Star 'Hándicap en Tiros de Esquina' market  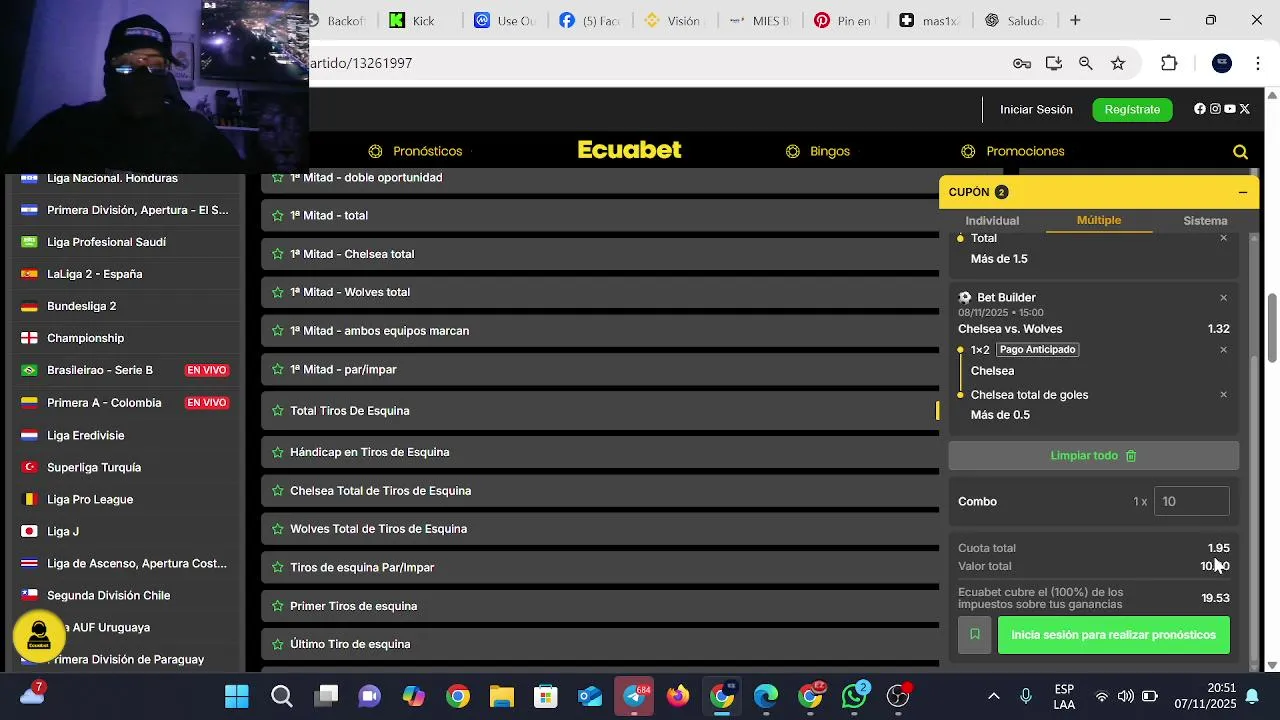[x=278, y=452]
